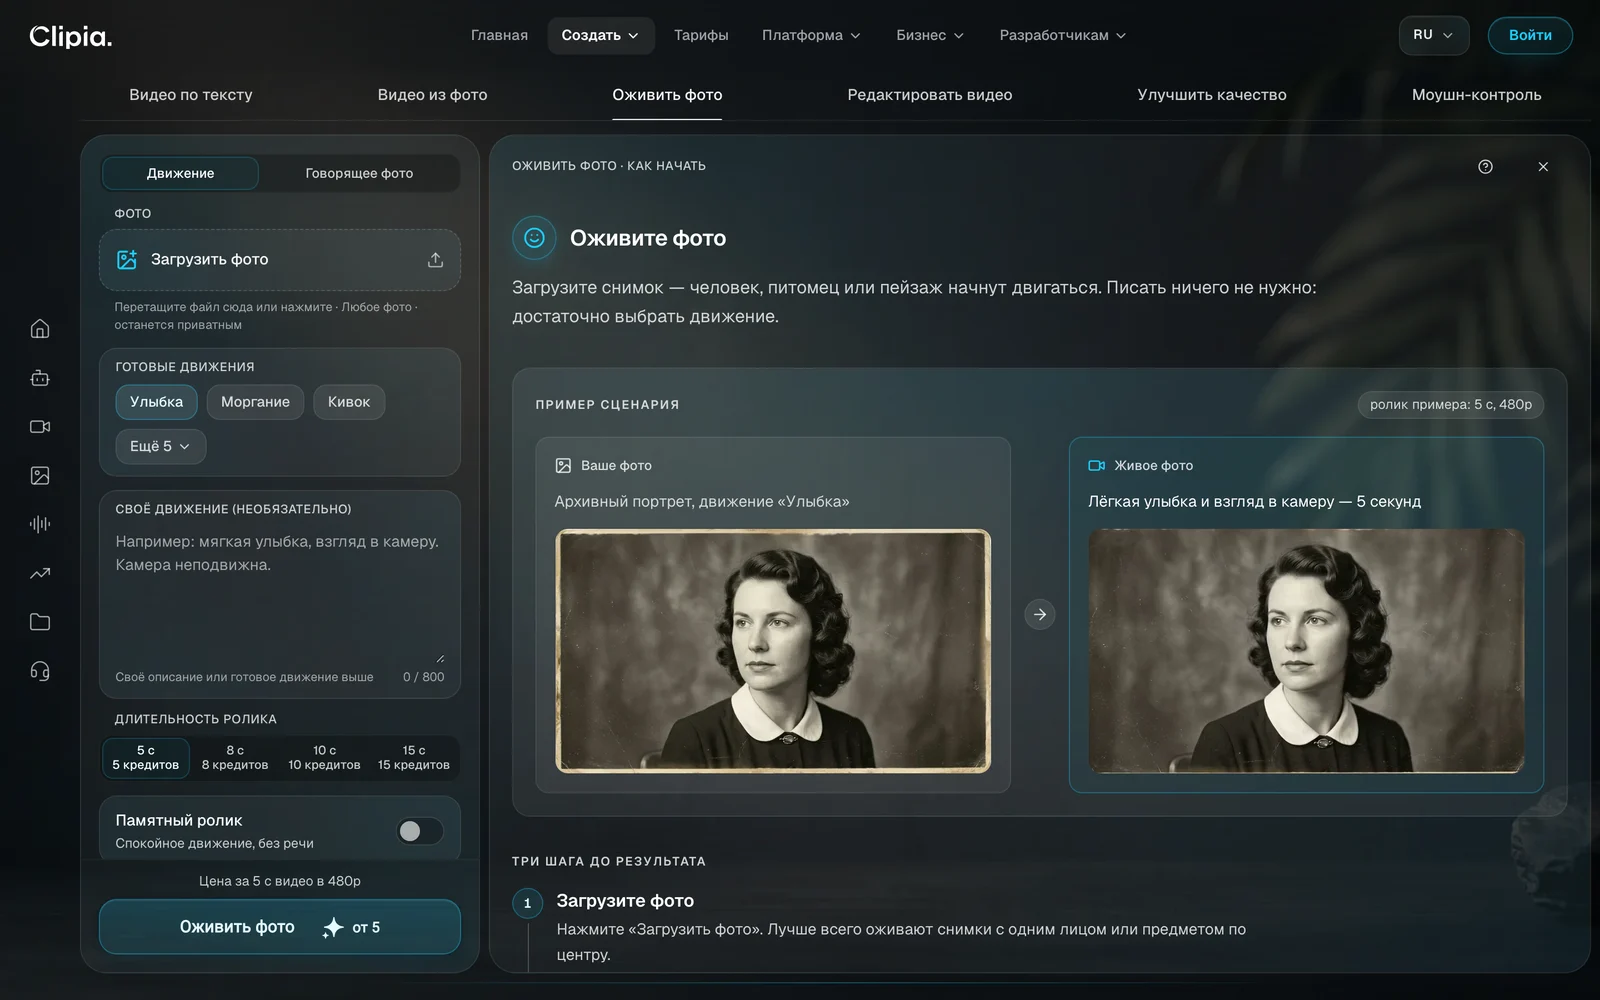The image size is (1600, 1000).
Task: Open the RU language dropdown
Action: 1433,35
